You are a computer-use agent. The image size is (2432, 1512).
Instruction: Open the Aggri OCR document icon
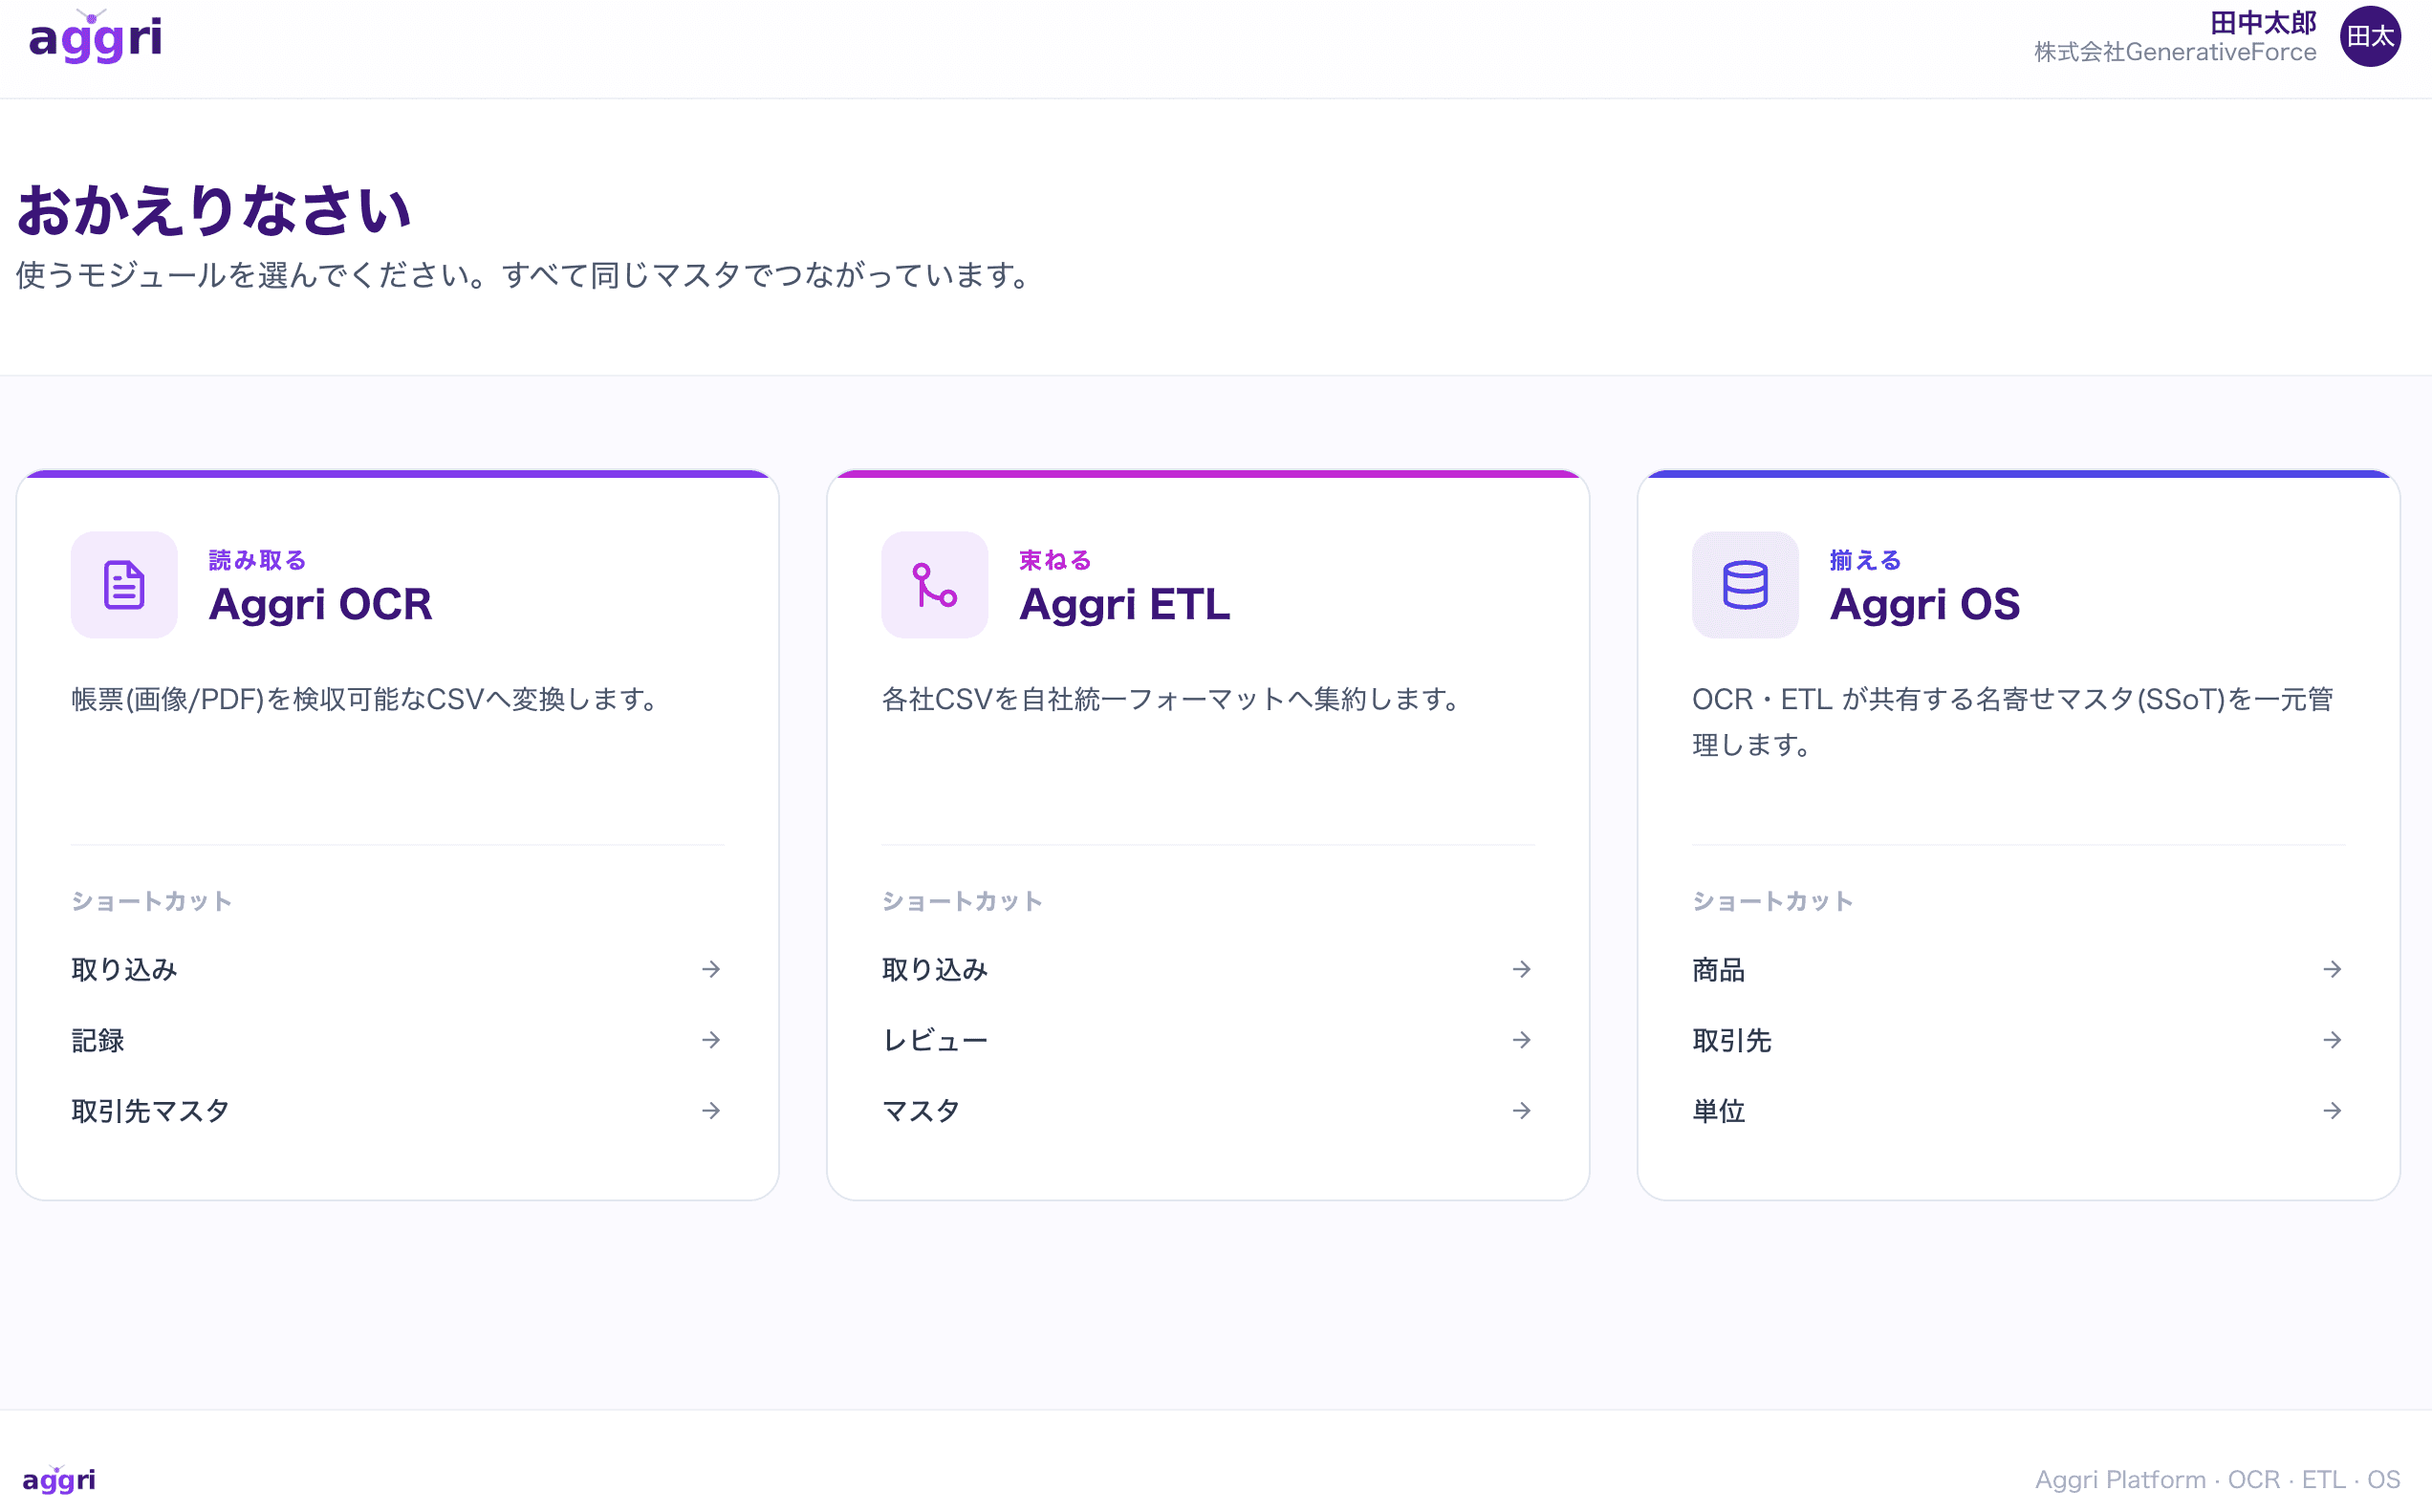click(124, 585)
